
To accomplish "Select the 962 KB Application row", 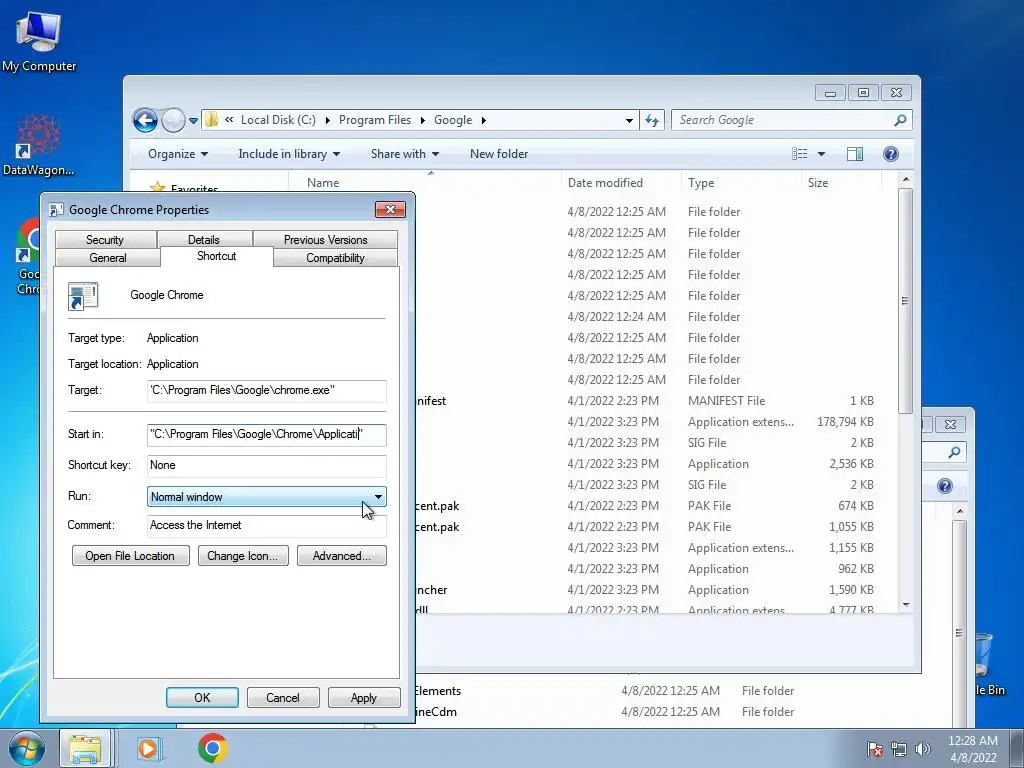I will tap(653, 569).
